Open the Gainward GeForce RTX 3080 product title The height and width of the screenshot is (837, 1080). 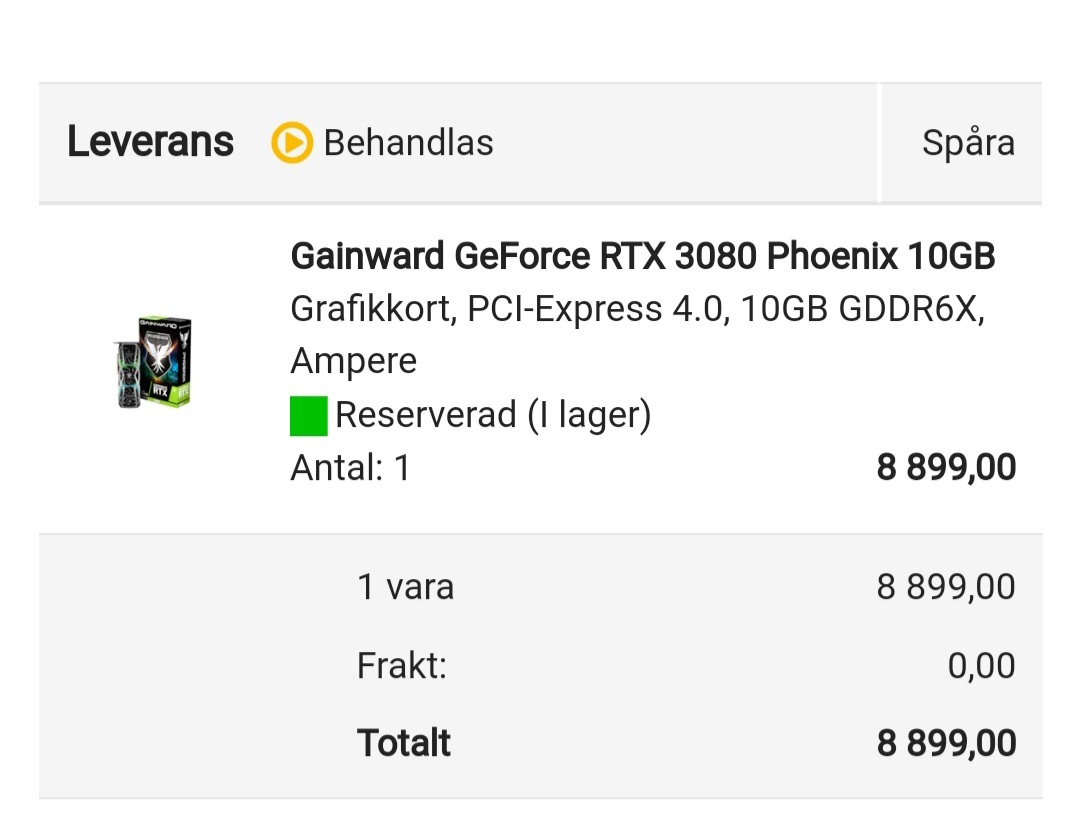642,257
